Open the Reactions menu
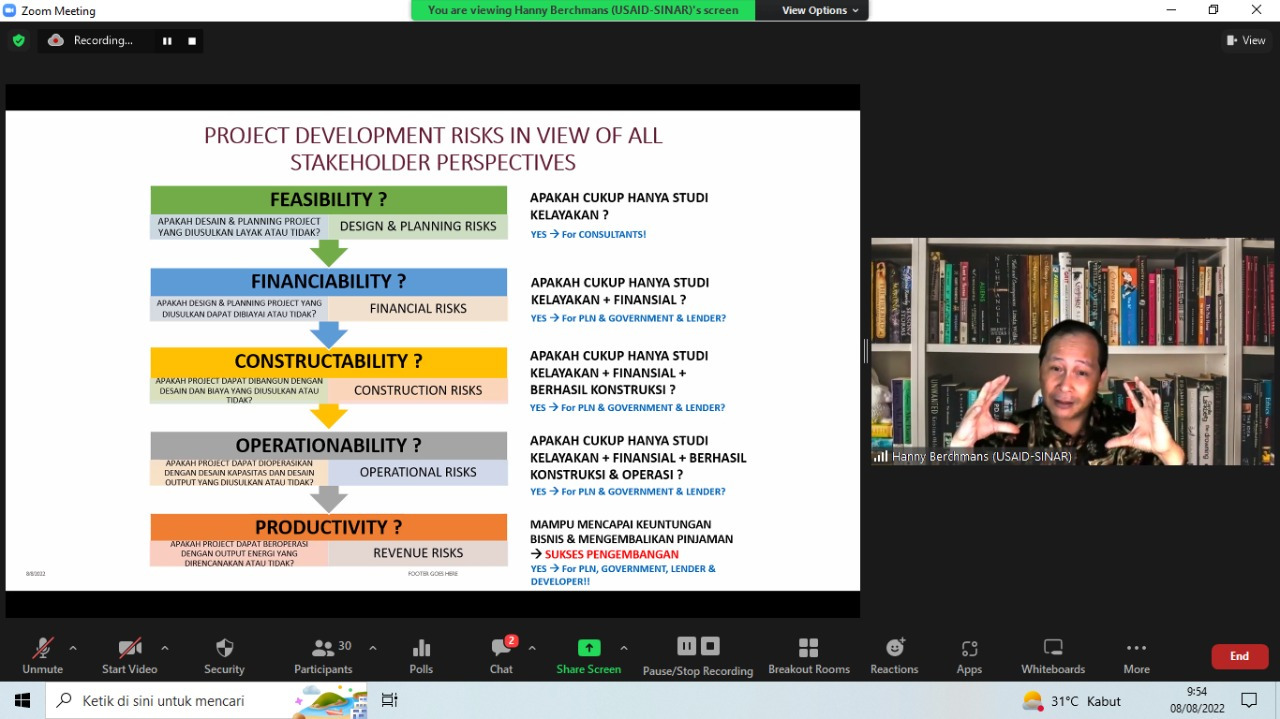1280x719 pixels. click(894, 656)
